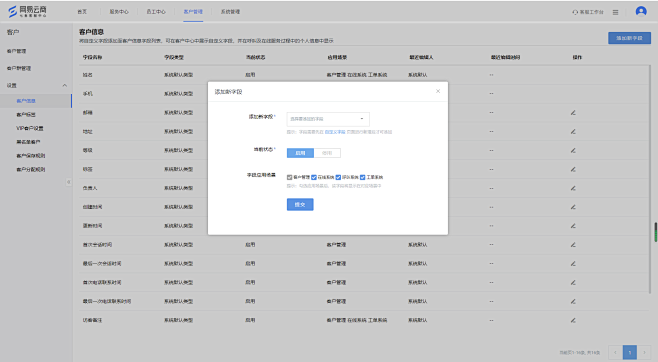Click the 添加新字段 button at top right
The width and height of the screenshot is (658, 362).
[629, 38]
